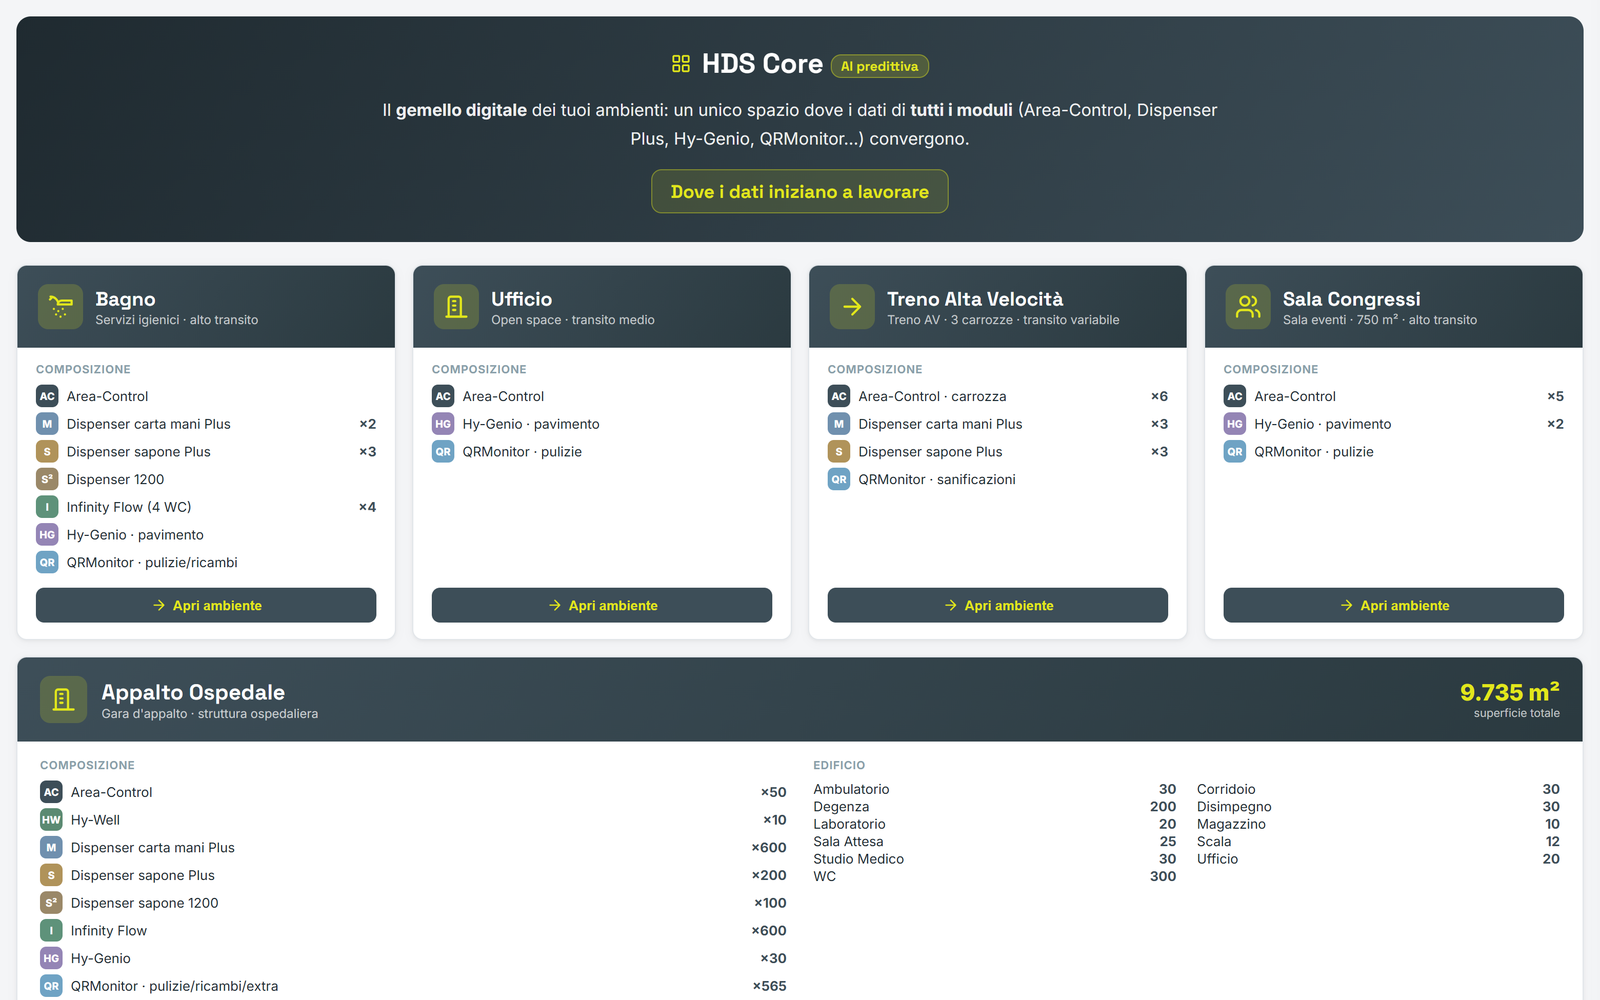The width and height of the screenshot is (1600, 1000).
Task: Click the Ufficio building icon
Action: pos(456,306)
